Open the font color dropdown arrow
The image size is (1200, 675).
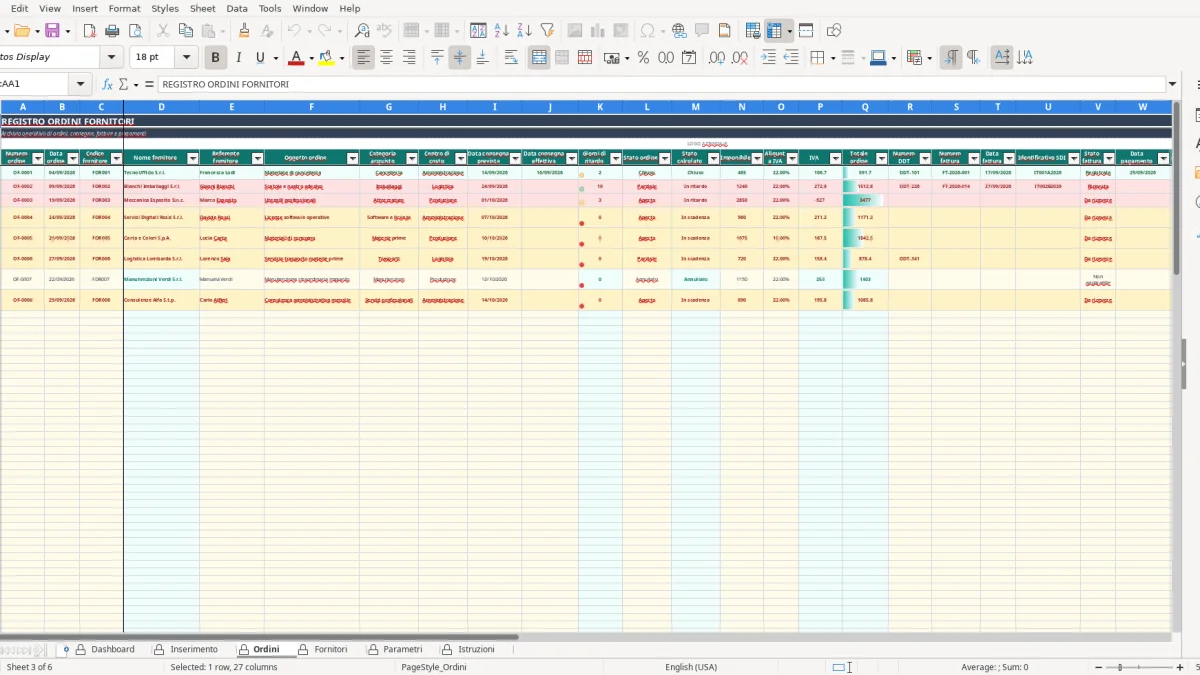311,58
